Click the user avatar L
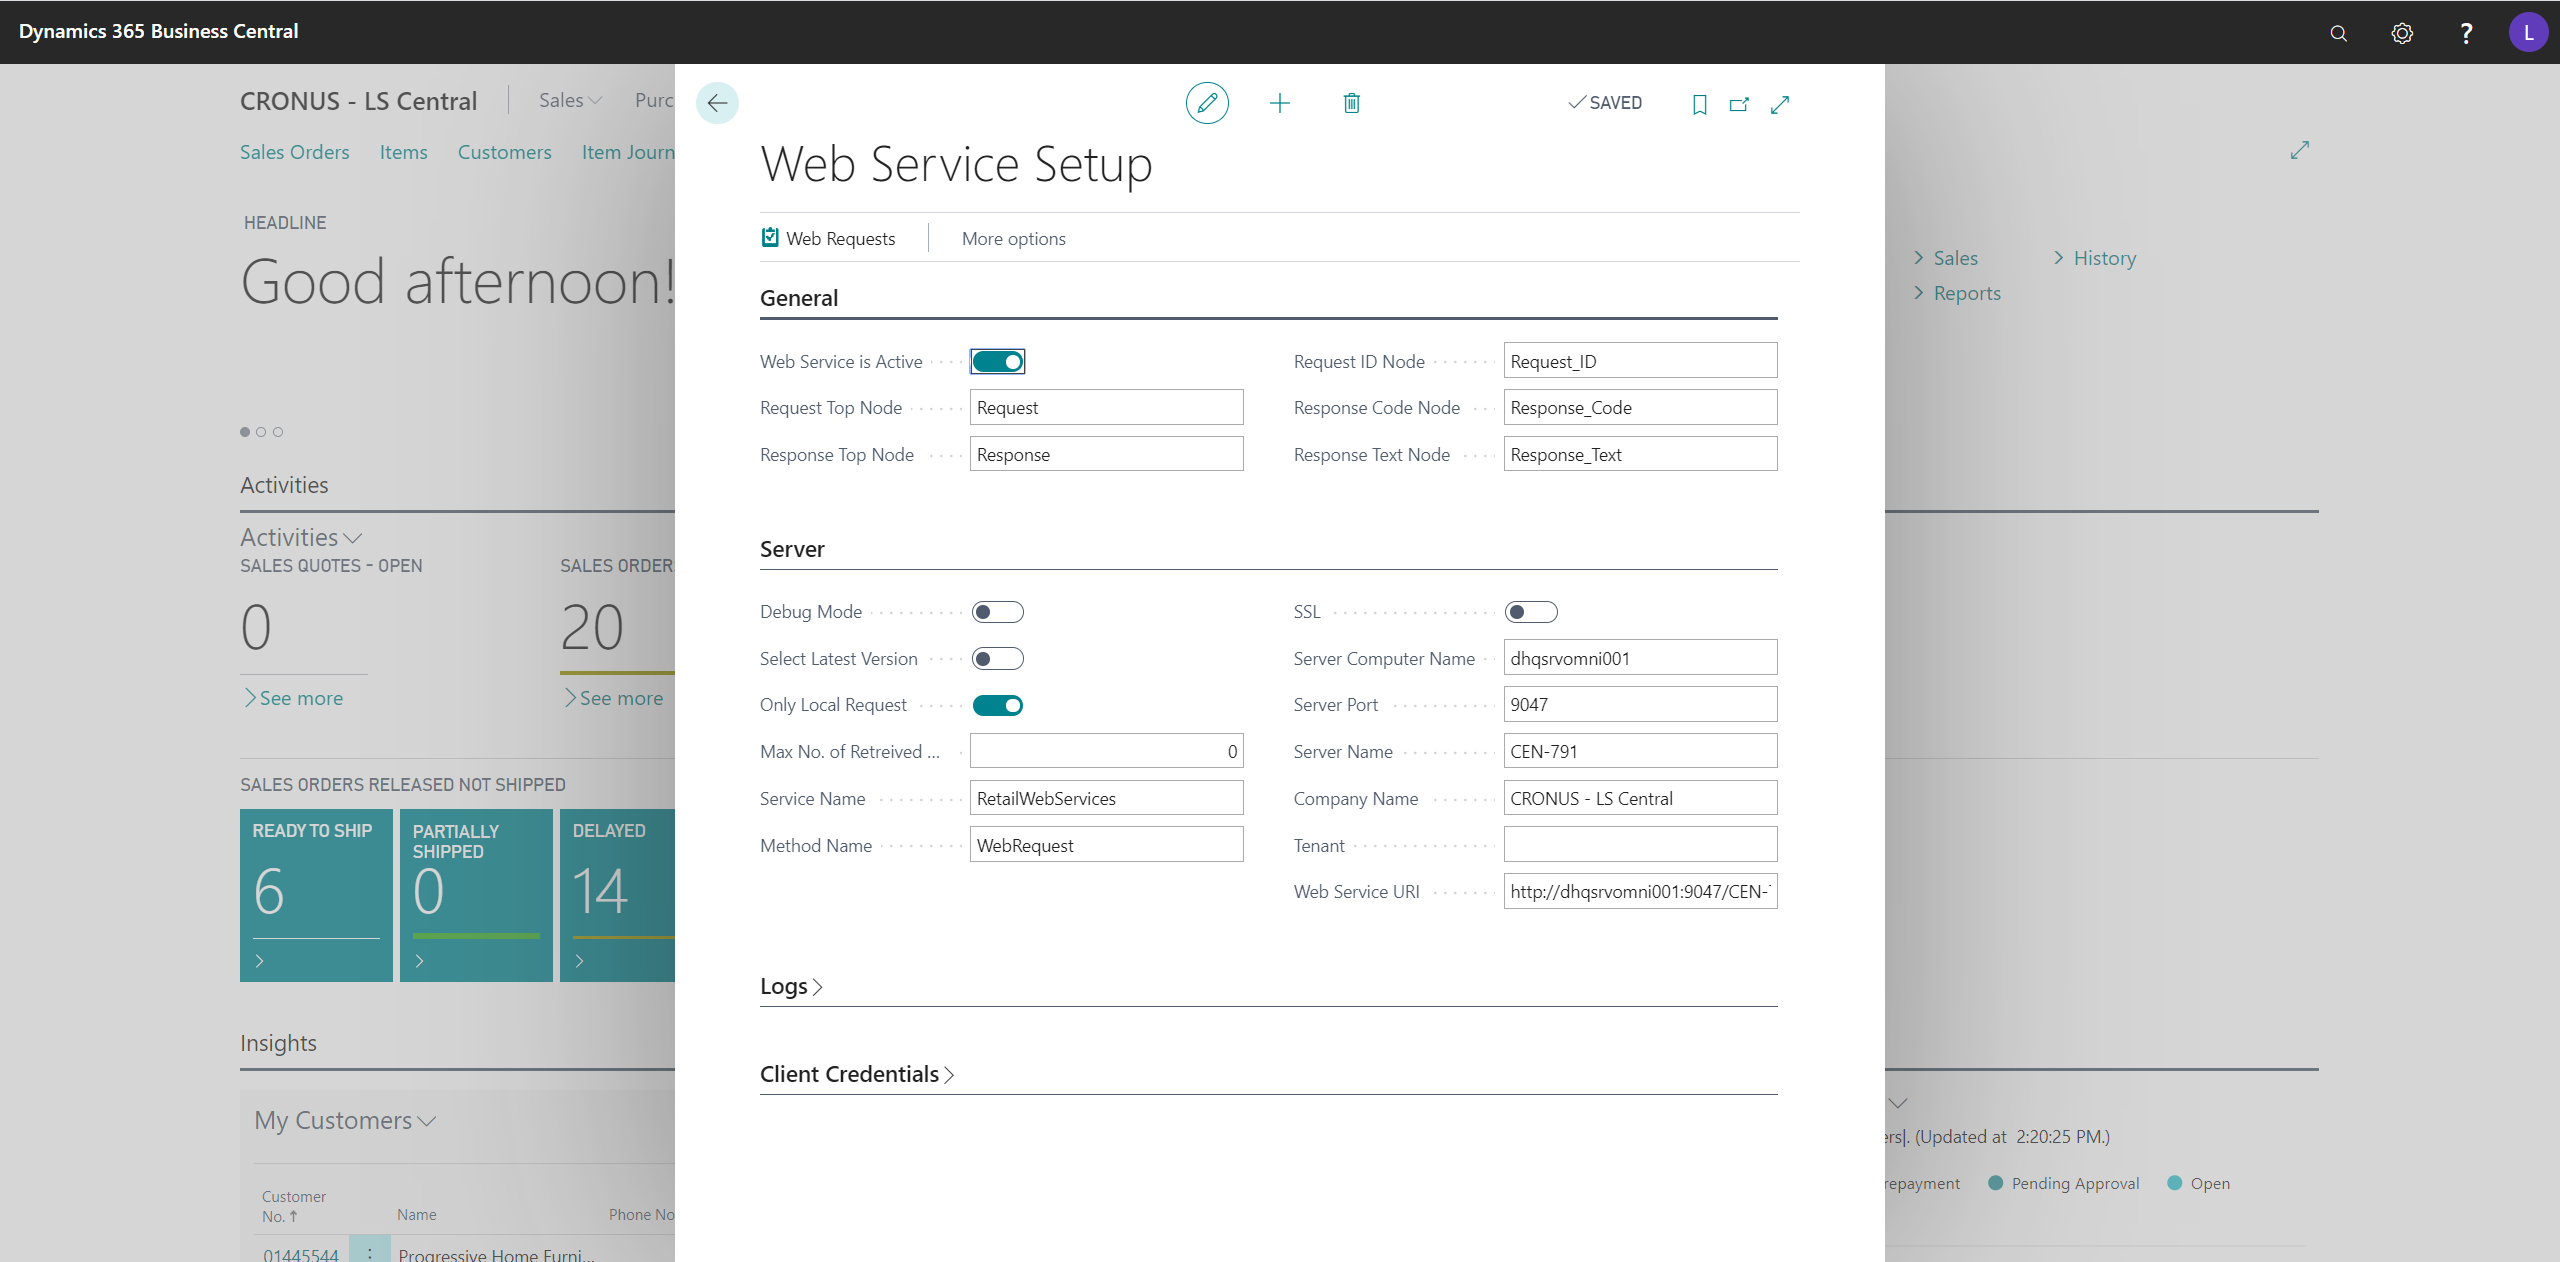The height and width of the screenshot is (1262, 2560). pos(2528,32)
